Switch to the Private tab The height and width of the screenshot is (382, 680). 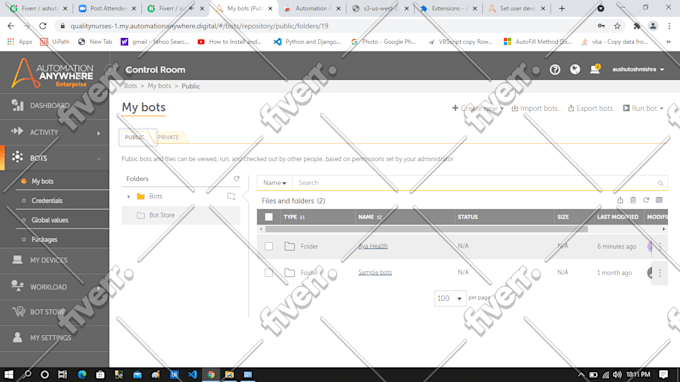pos(169,137)
